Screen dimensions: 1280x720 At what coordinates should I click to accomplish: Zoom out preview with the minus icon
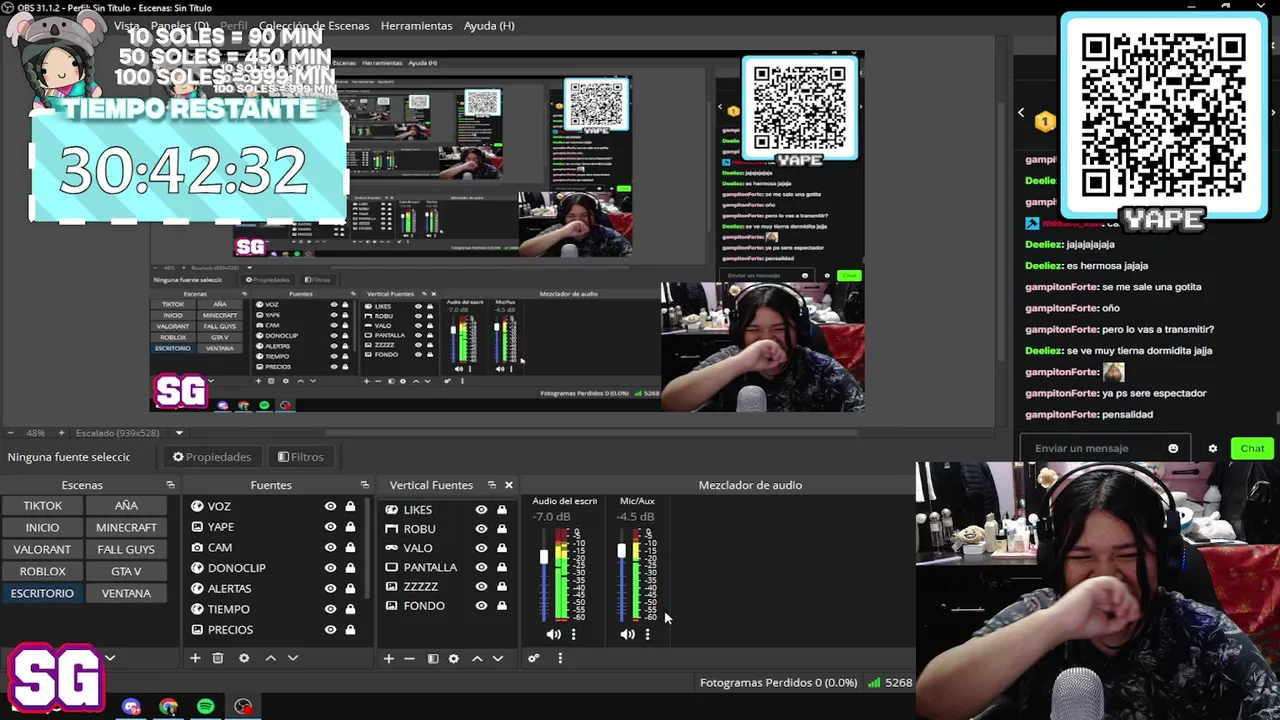click(10, 433)
